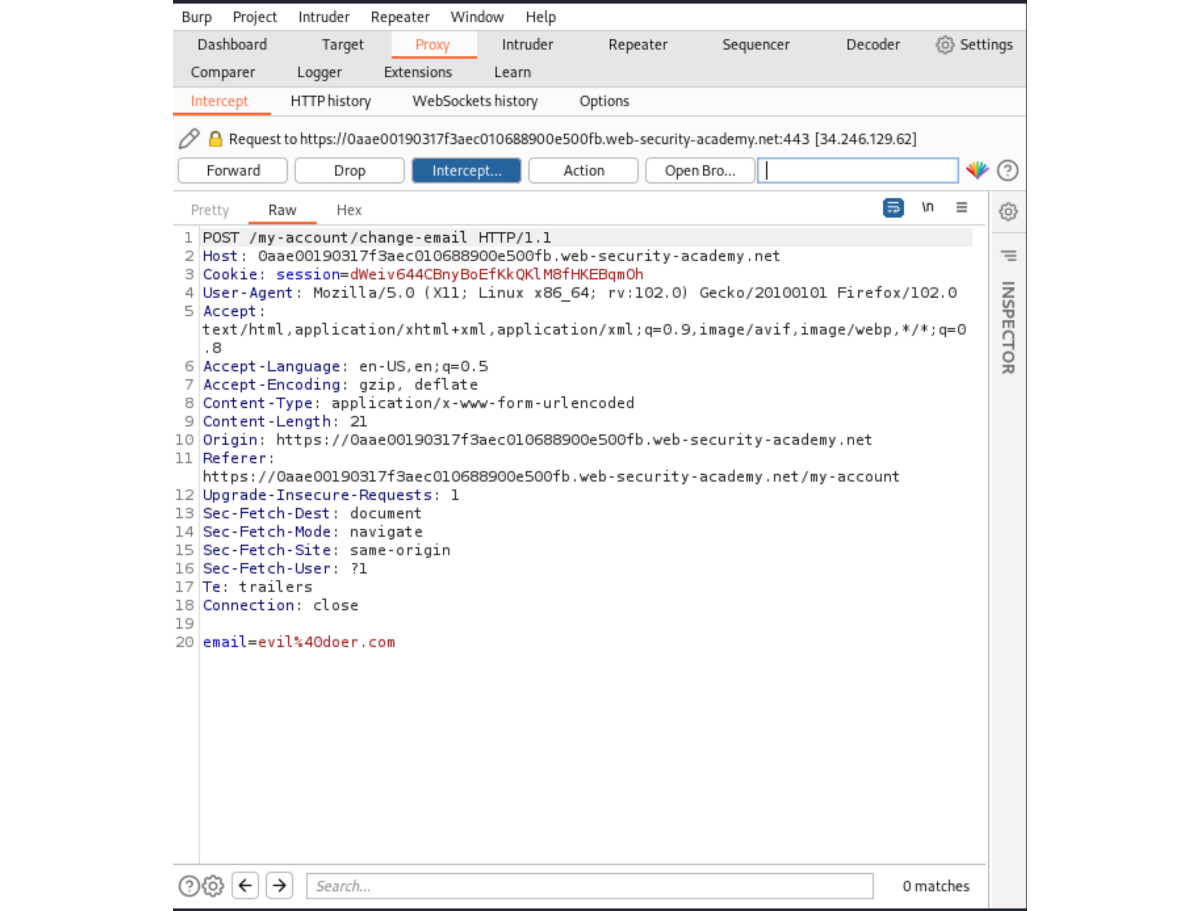
Task: Toggle the word wrap icon in editor toolbar
Action: point(893,208)
